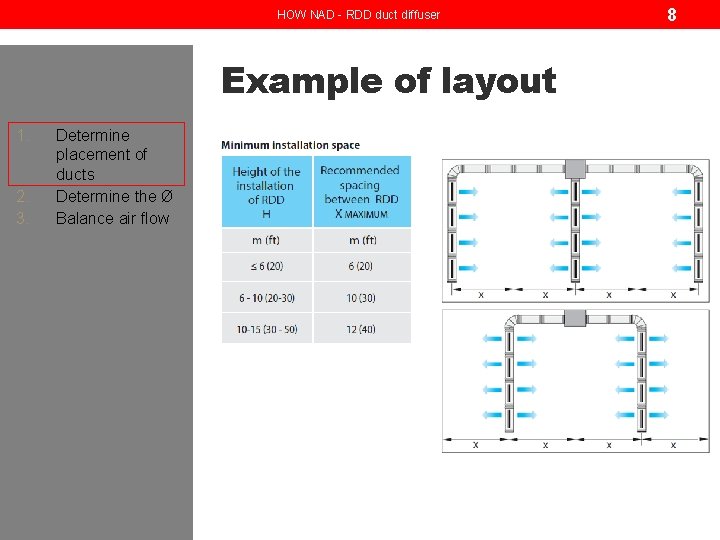The width and height of the screenshot is (720, 540).
Task: Click the gray fan unit in lower diagram
Action: click(575, 318)
